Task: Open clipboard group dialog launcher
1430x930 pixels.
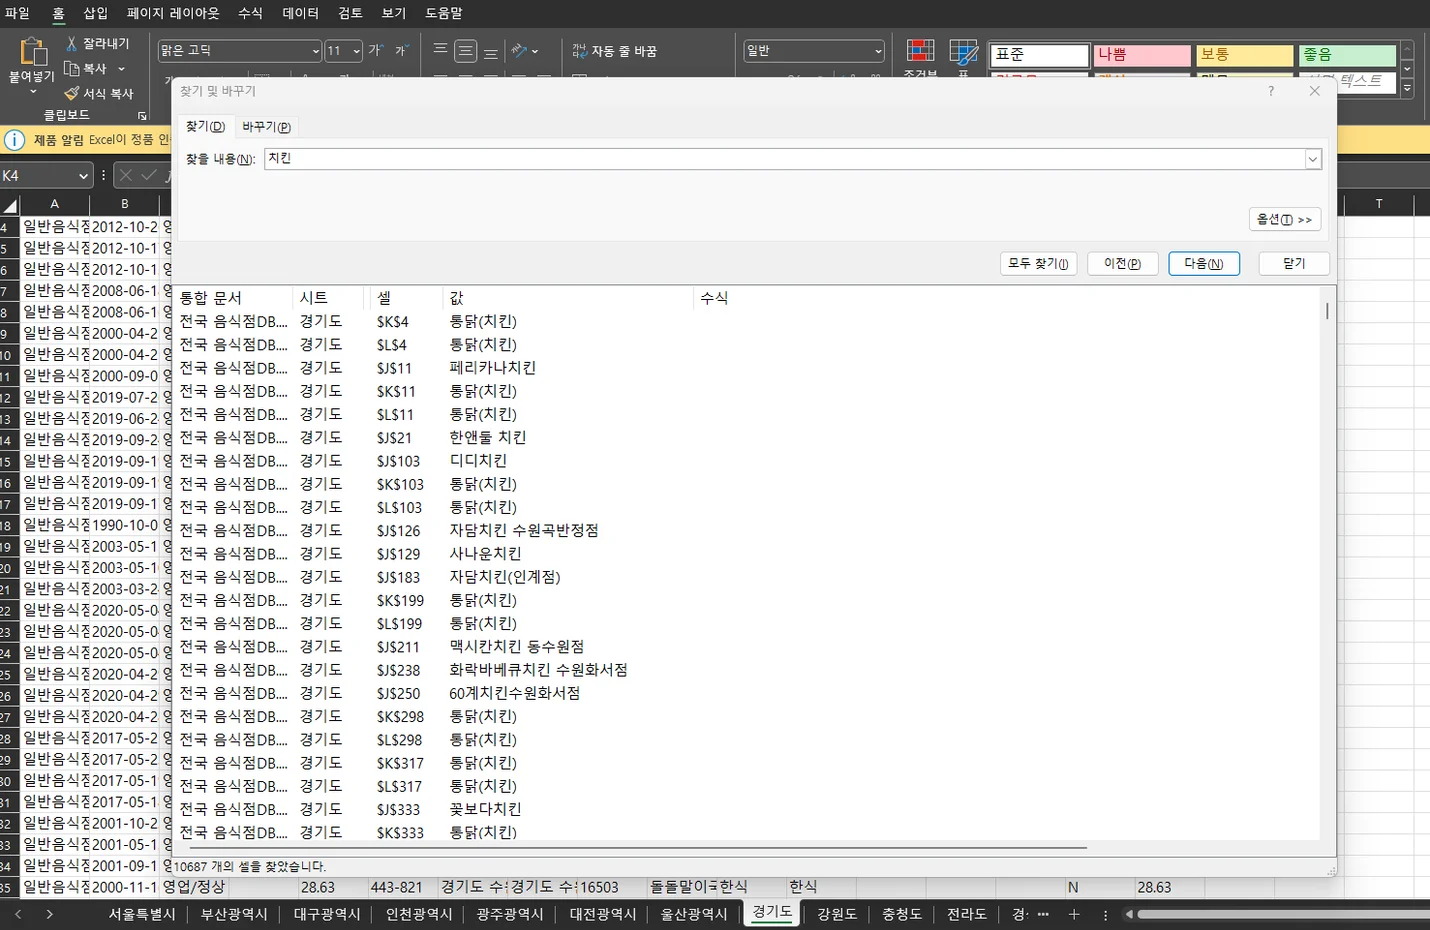Action: [x=142, y=116]
